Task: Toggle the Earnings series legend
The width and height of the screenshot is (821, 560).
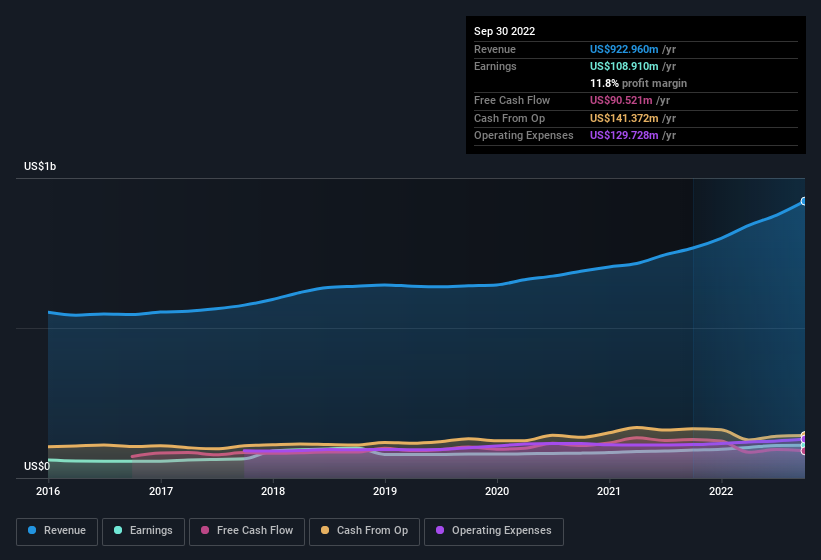Action: (143, 531)
